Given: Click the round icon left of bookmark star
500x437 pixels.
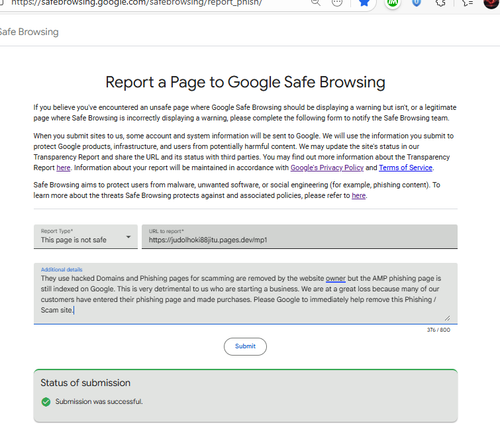Looking at the screenshot, I should (x=337, y=3).
